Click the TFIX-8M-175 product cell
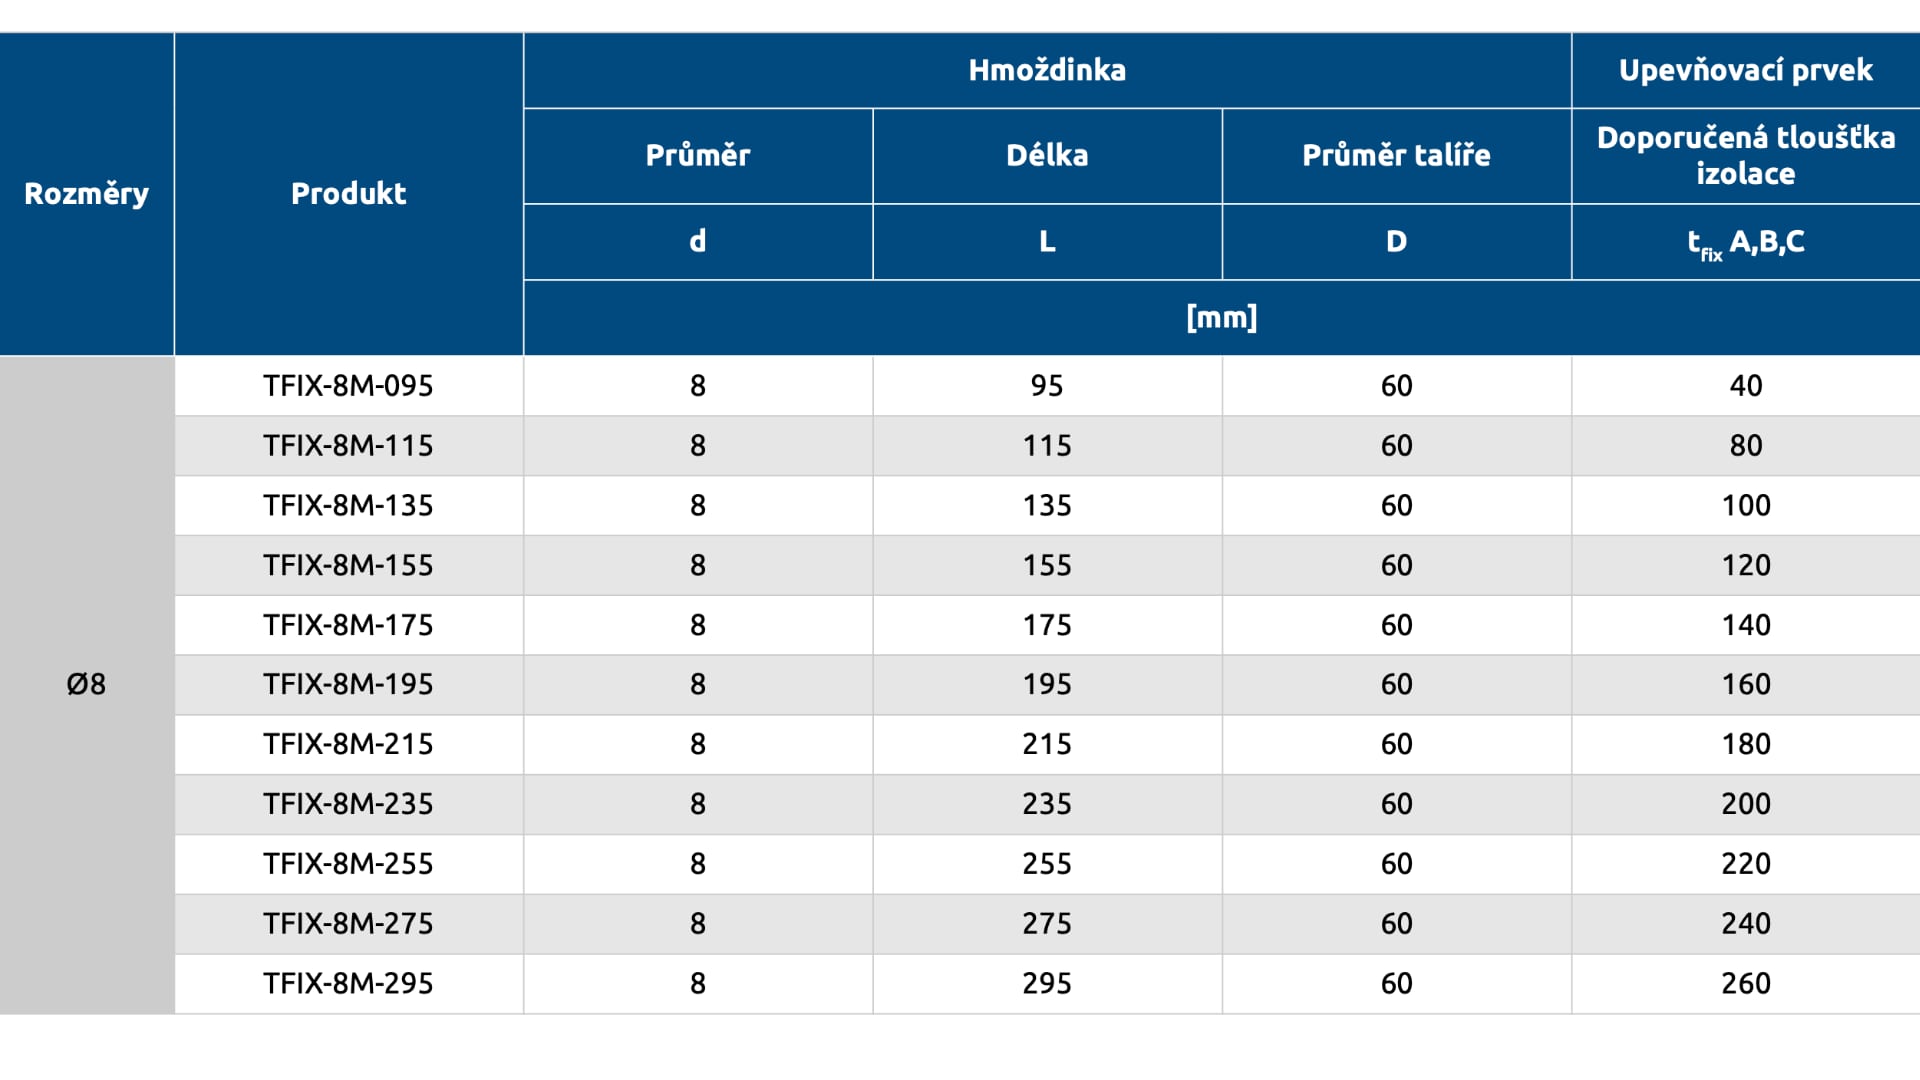The height and width of the screenshot is (1080, 1920). pyautogui.click(x=348, y=625)
